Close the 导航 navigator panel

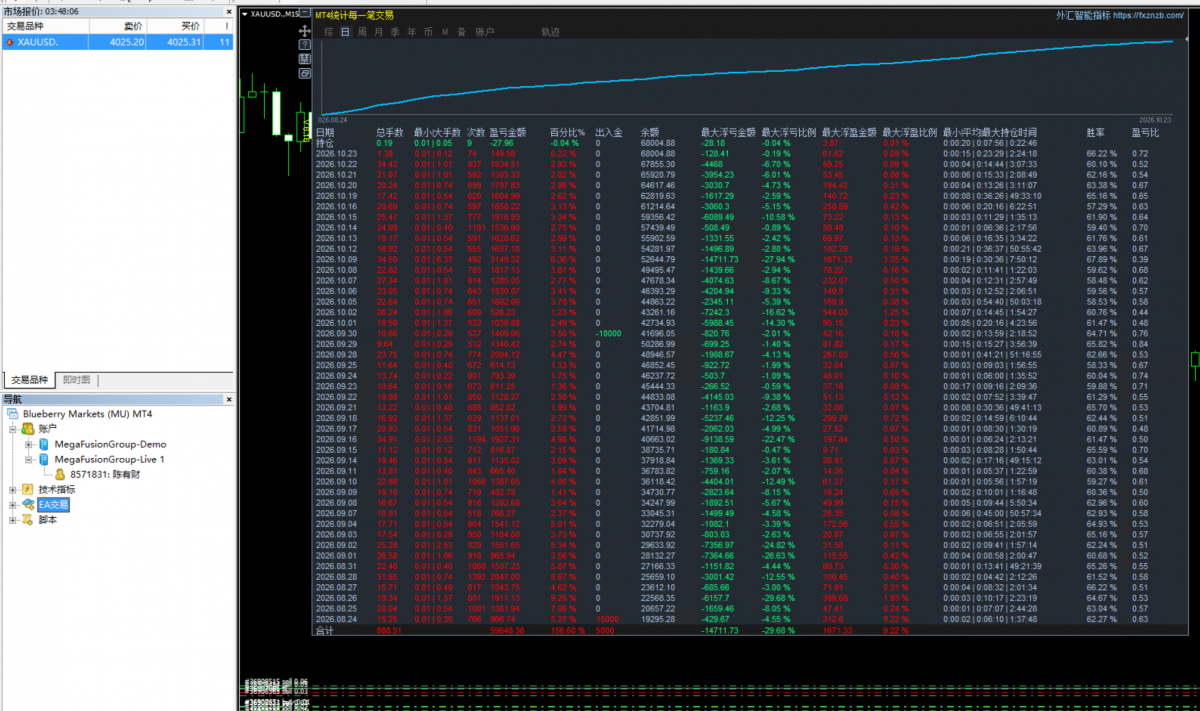pyautogui.click(x=228, y=400)
